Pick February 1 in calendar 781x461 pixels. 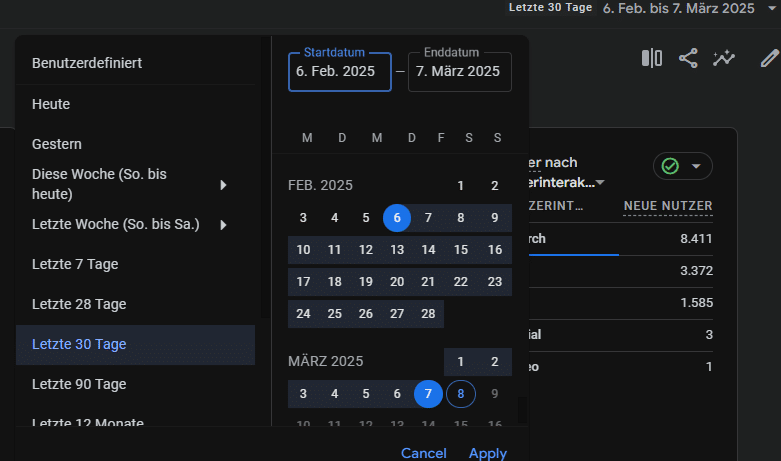point(461,186)
